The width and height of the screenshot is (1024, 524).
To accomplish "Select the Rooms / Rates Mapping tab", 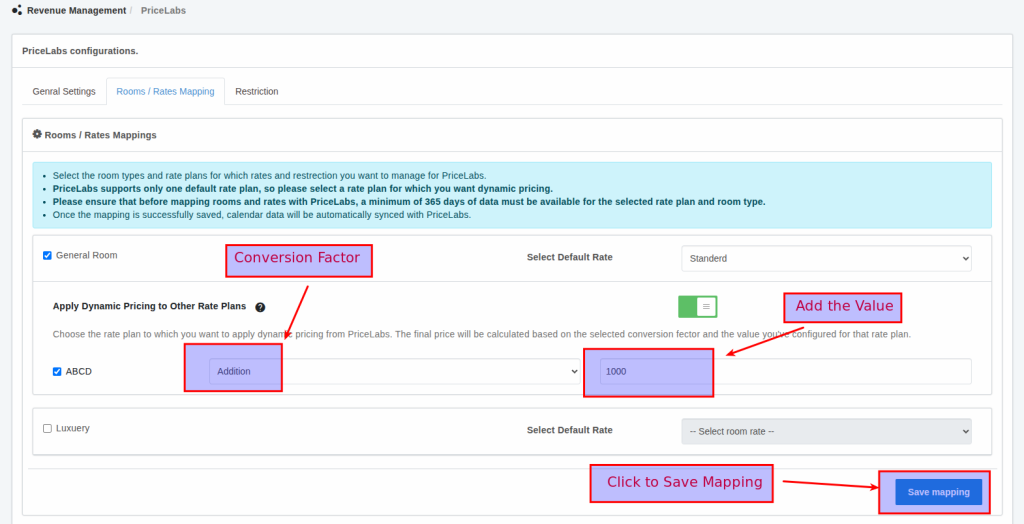I will [165, 92].
